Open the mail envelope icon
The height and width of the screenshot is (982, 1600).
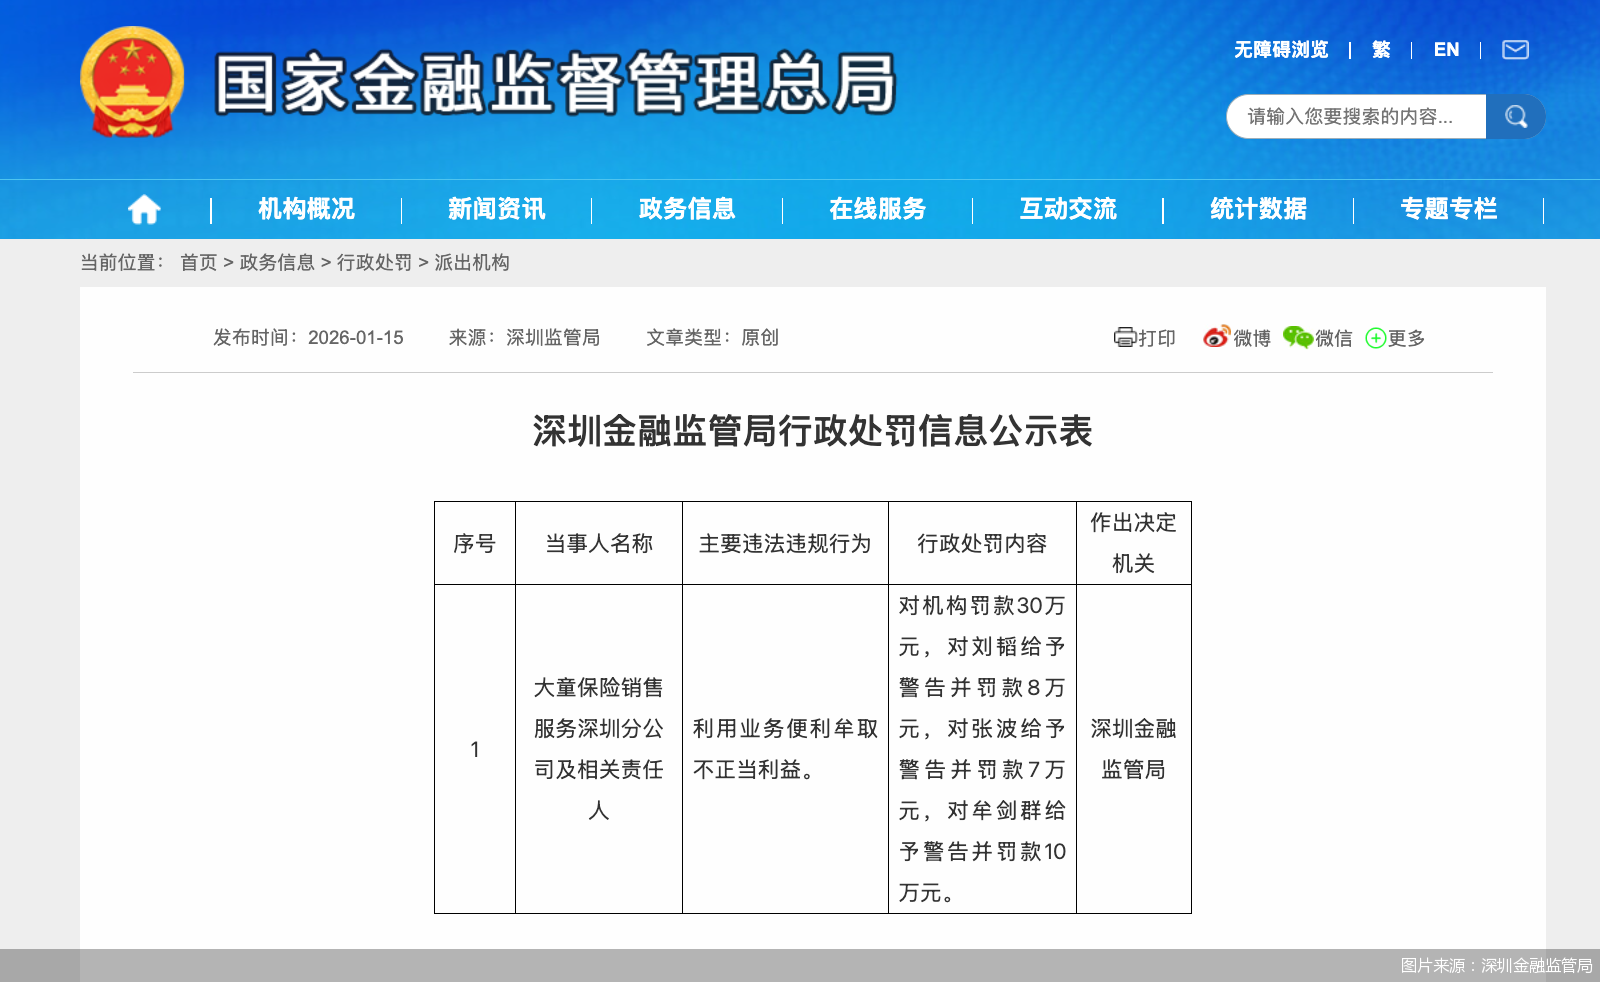point(1516,49)
